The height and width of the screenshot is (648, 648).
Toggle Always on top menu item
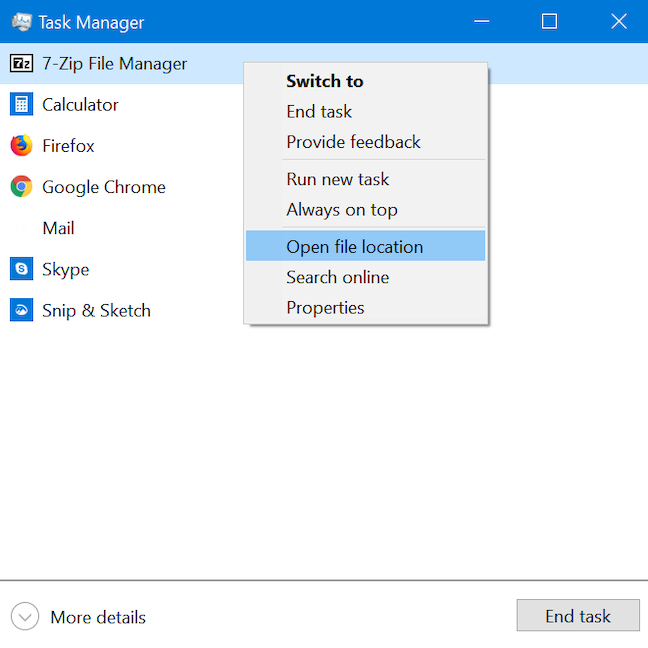pos(365,210)
